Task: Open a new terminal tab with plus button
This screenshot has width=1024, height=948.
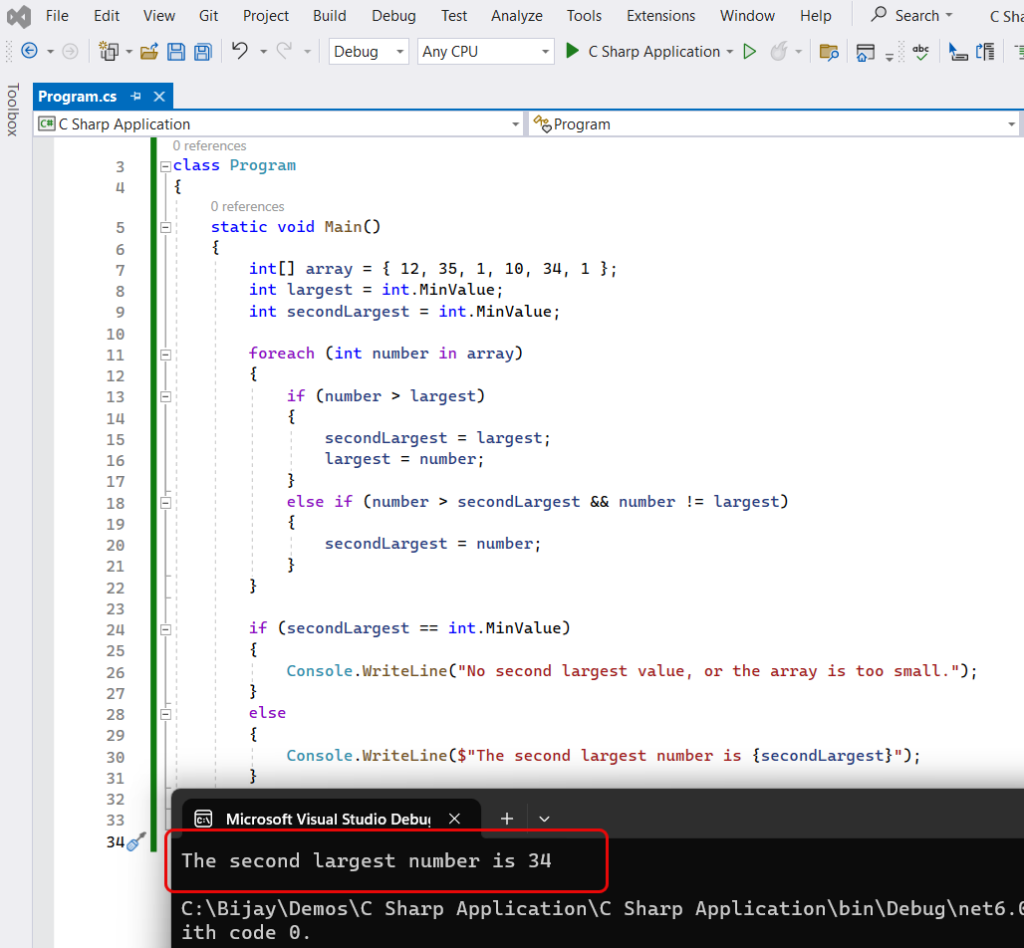Action: tap(506, 818)
